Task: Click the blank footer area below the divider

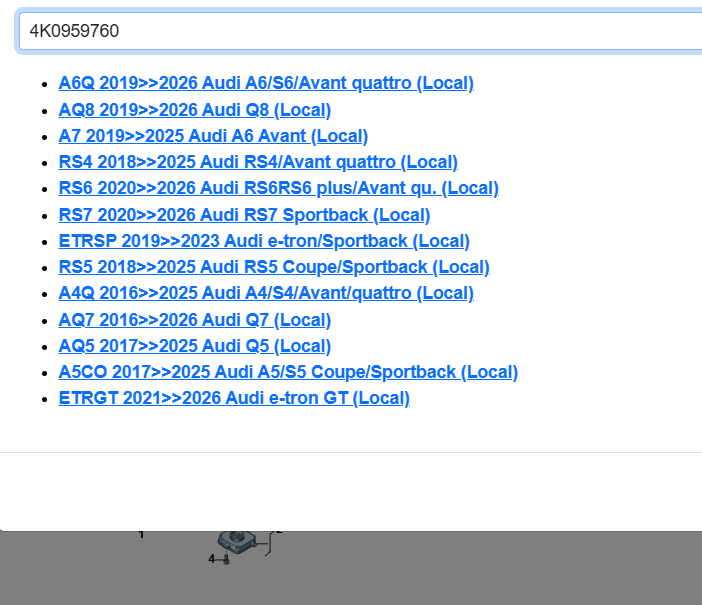Action: pyautogui.click(x=350, y=490)
